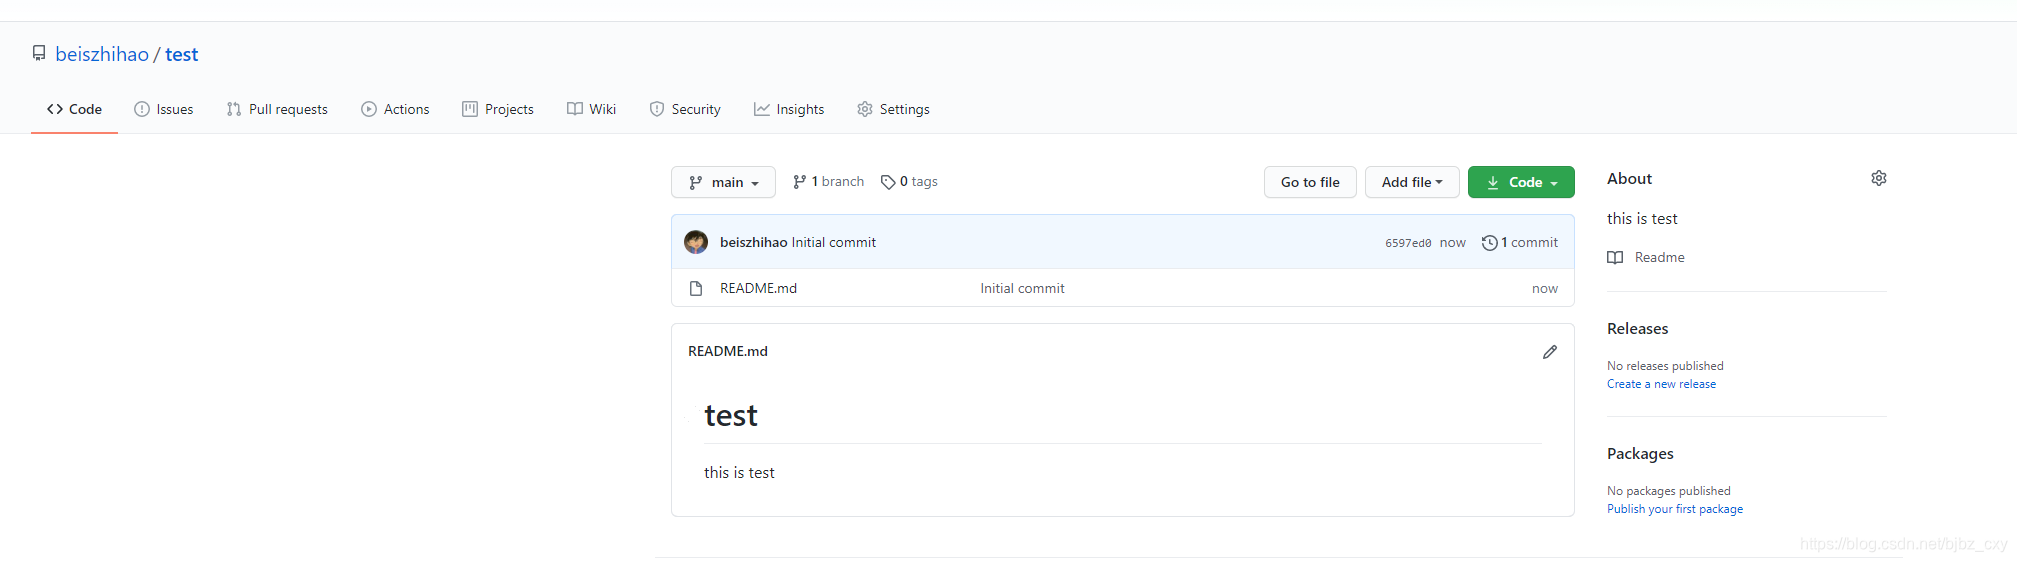Image resolution: width=2017 pixels, height=562 pixels.
Task: Edit README.md with the pencil icon
Action: click(1549, 352)
